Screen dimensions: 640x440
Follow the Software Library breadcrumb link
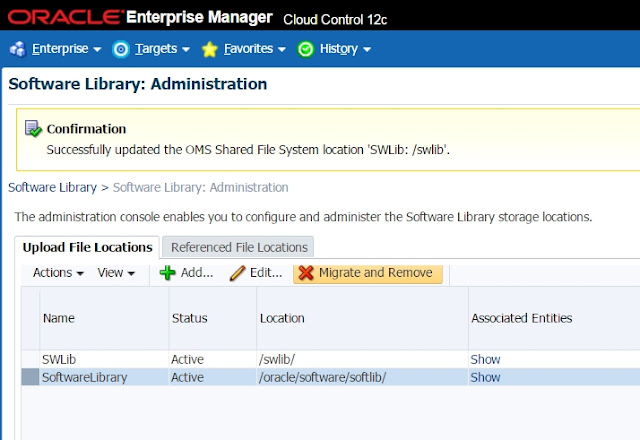51,187
